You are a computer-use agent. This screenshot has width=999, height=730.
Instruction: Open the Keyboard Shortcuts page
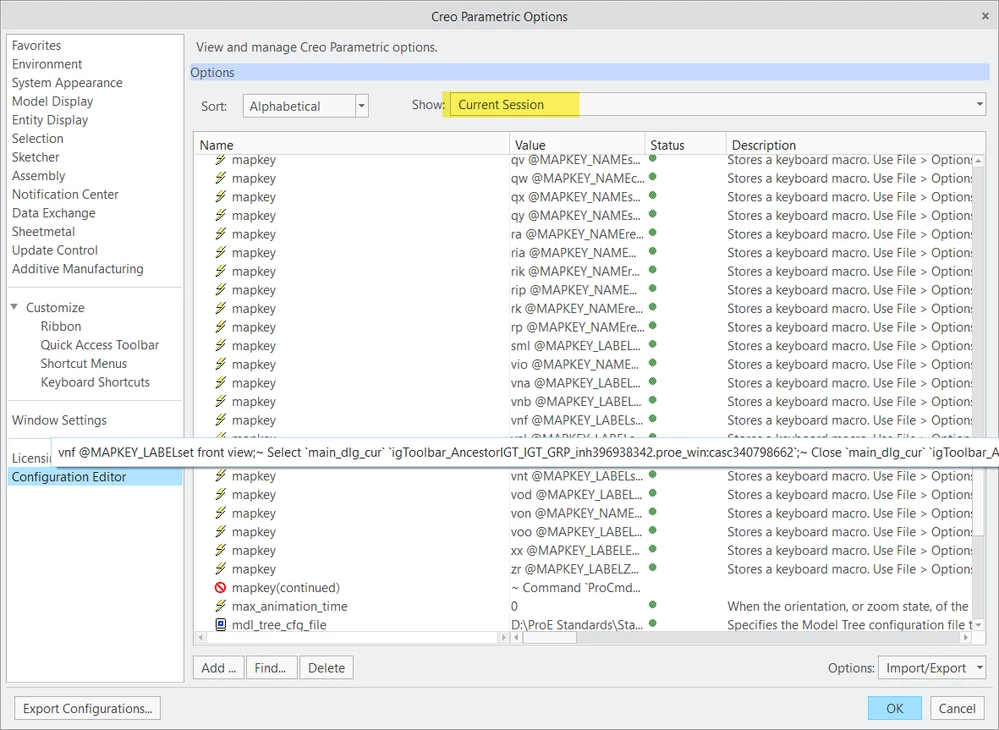click(x=95, y=382)
